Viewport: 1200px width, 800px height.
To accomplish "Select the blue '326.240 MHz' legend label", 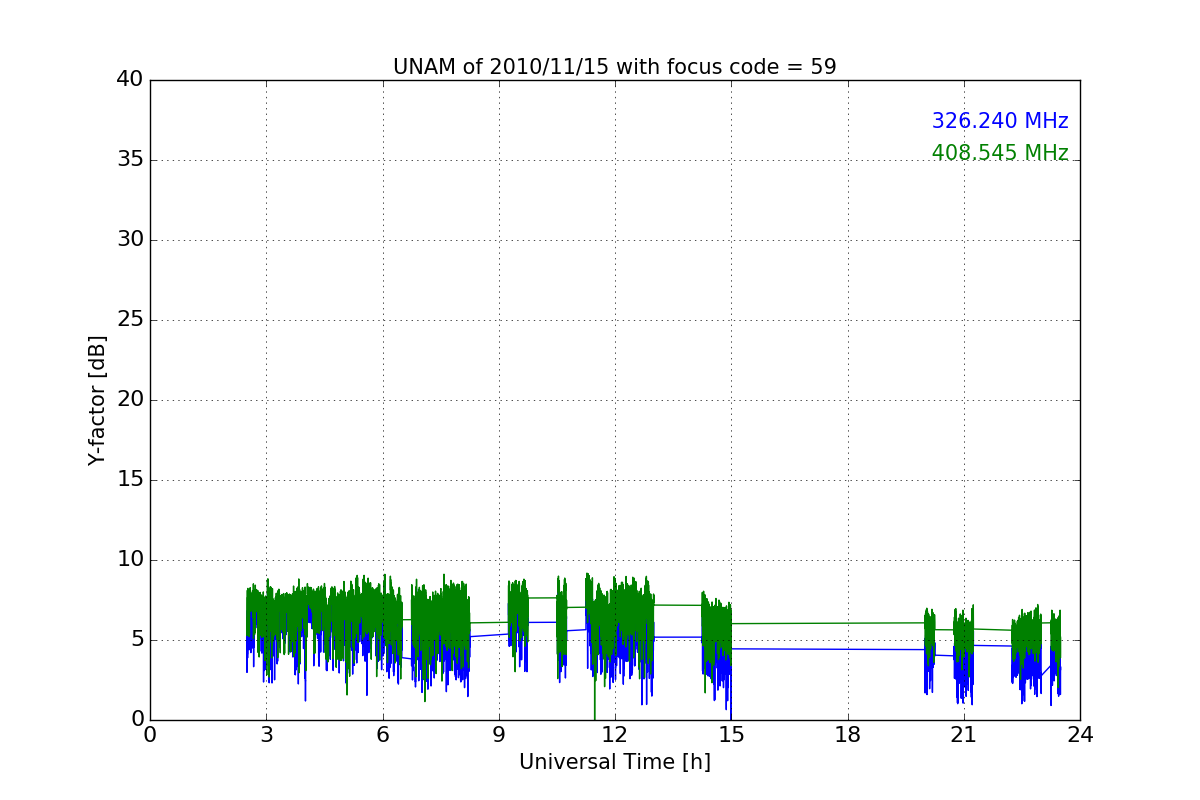I will [x=1000, y=121].
